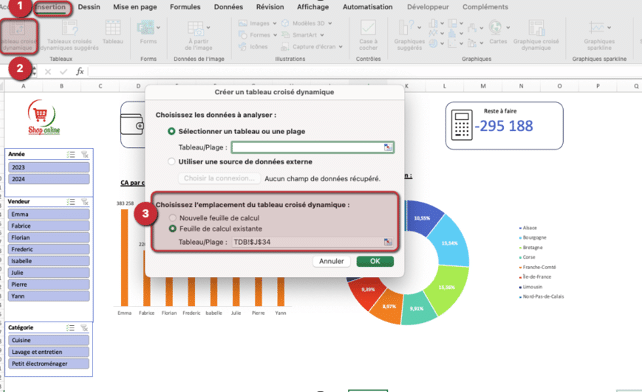Click the formula bar confirm checkmark icon
Image resolution: width=642 pixels, height=392 pixels.
click(63, 72)
